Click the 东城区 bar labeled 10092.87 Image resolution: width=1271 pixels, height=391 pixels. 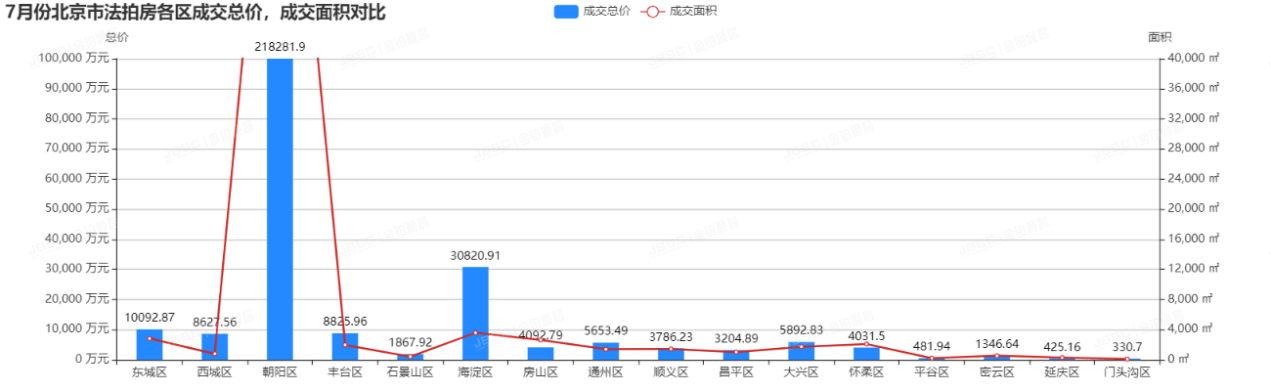pyautogui.click(x=149, y=345)
